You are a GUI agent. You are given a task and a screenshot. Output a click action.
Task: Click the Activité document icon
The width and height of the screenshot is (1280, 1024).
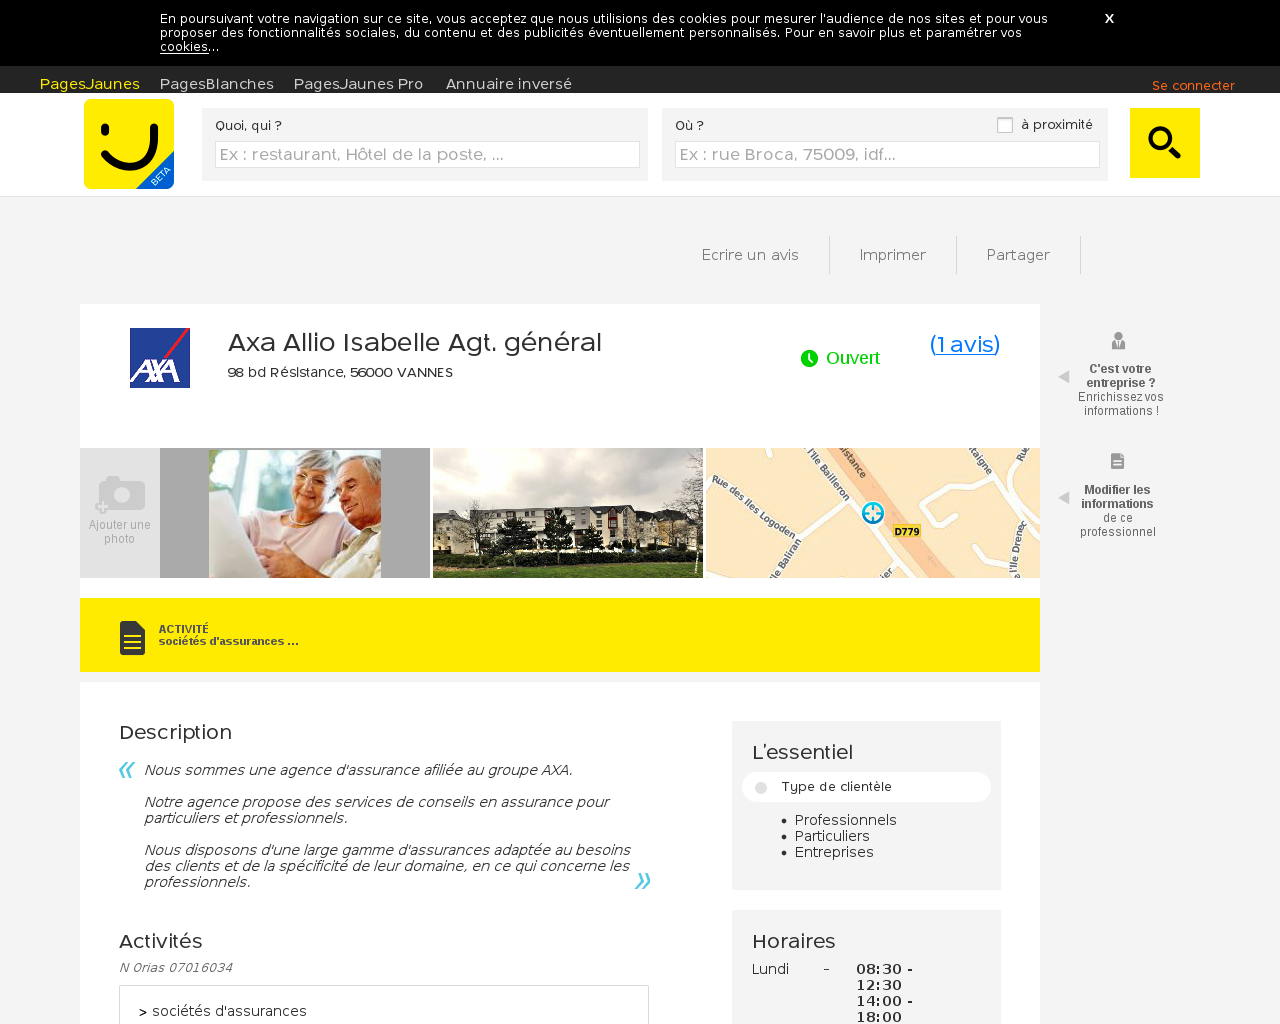132,638
